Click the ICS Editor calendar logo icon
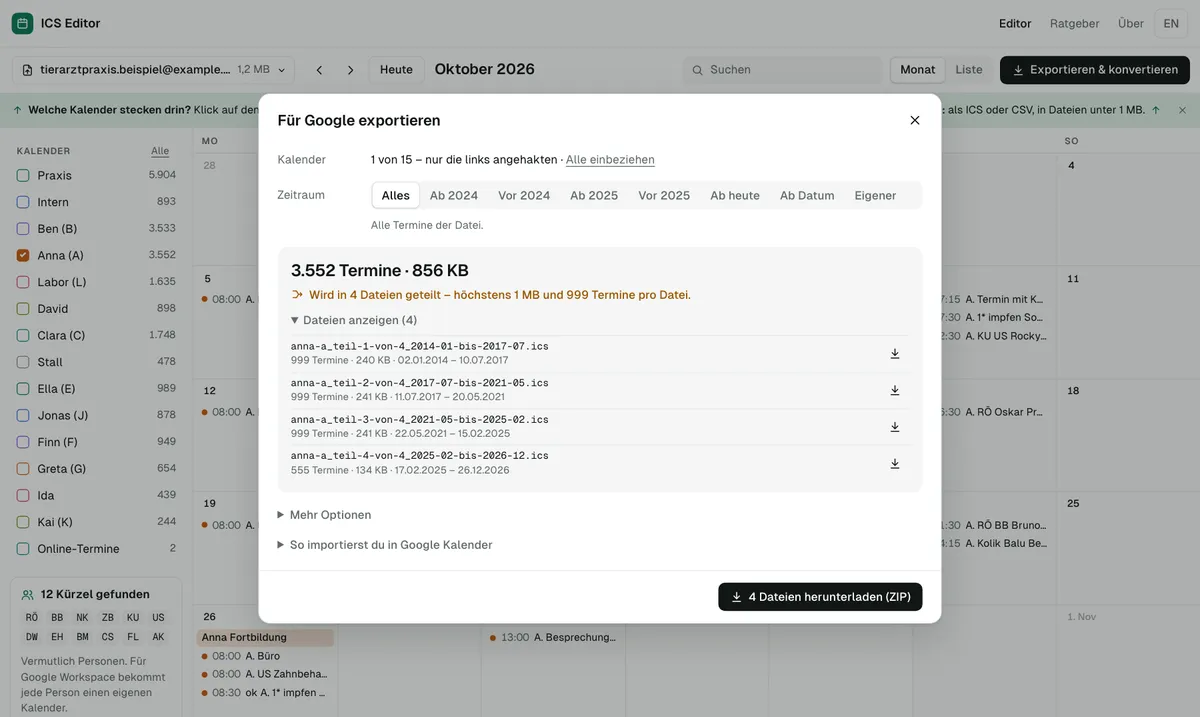This screenshot has height=717, width=1200. [x=22, y=23]
